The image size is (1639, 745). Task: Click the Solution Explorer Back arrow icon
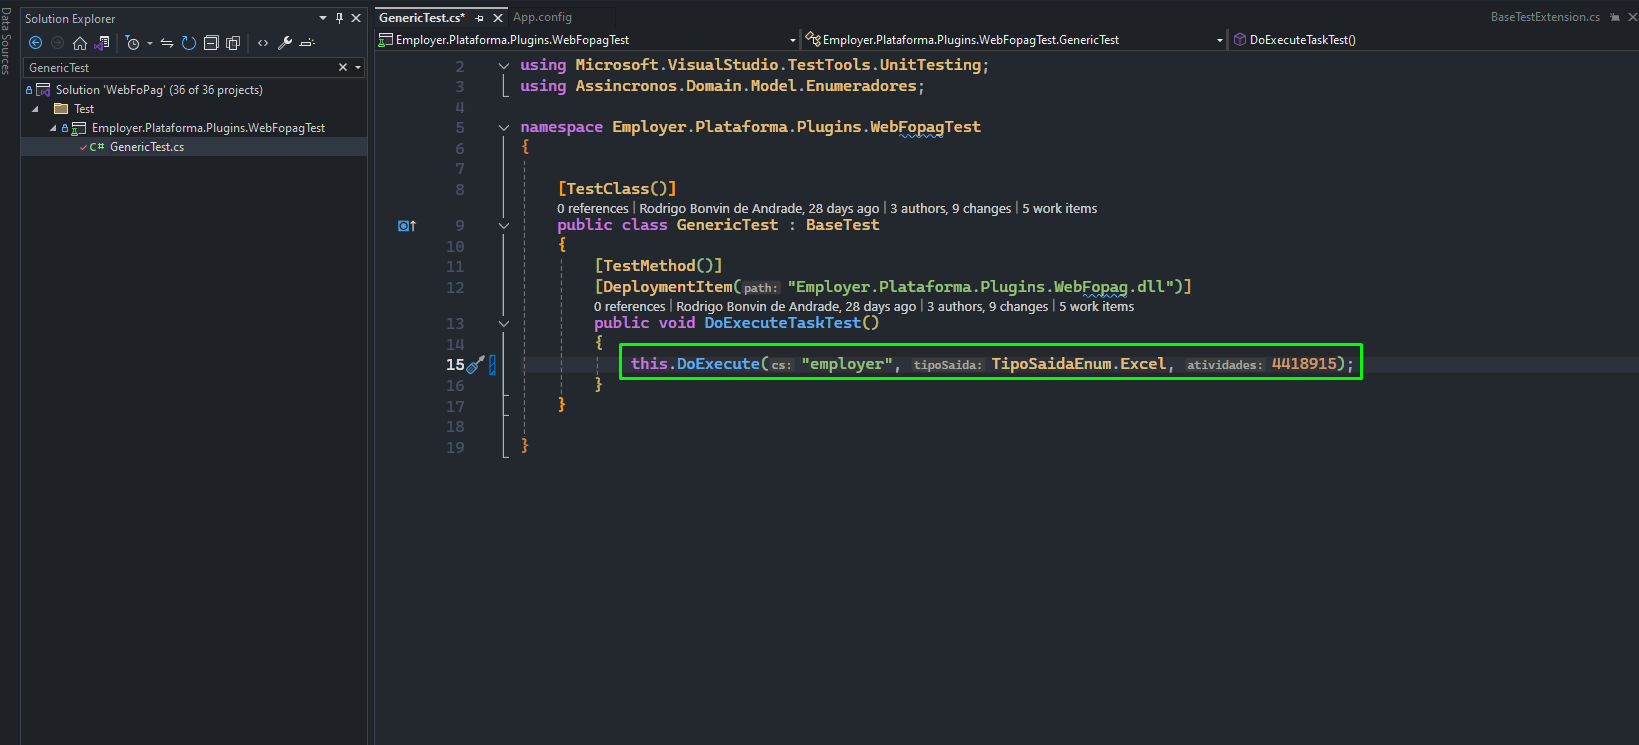pyautogui.click(x=35, y=43)
